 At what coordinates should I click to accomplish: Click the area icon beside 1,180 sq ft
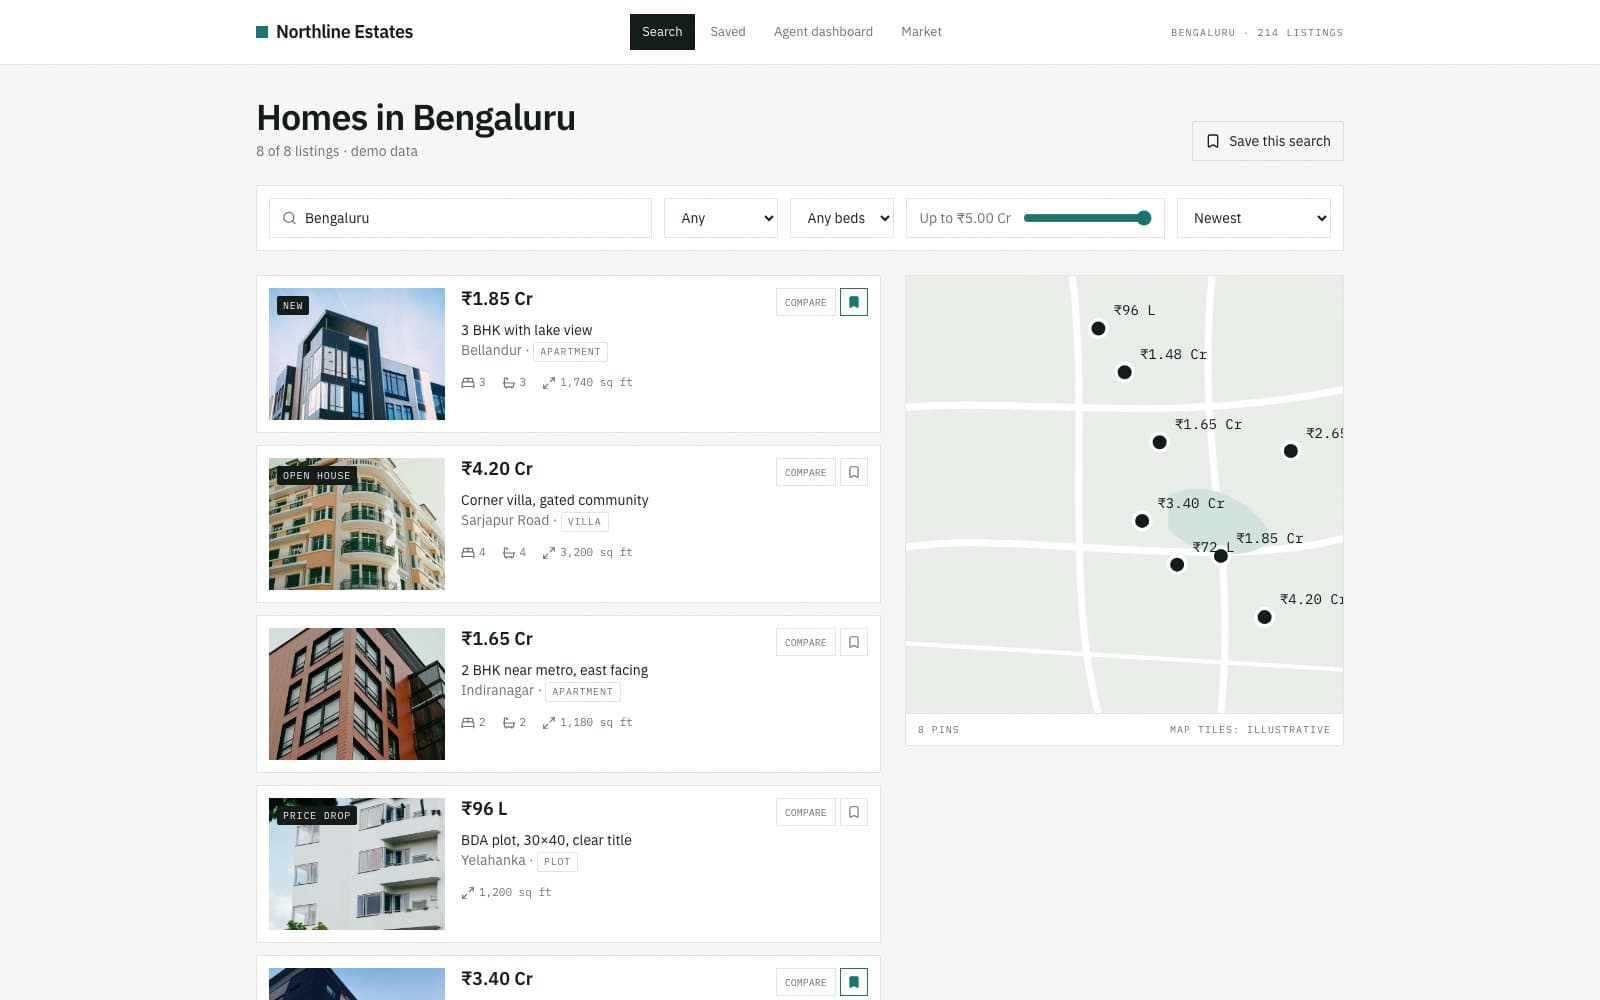tap(548, 723)
